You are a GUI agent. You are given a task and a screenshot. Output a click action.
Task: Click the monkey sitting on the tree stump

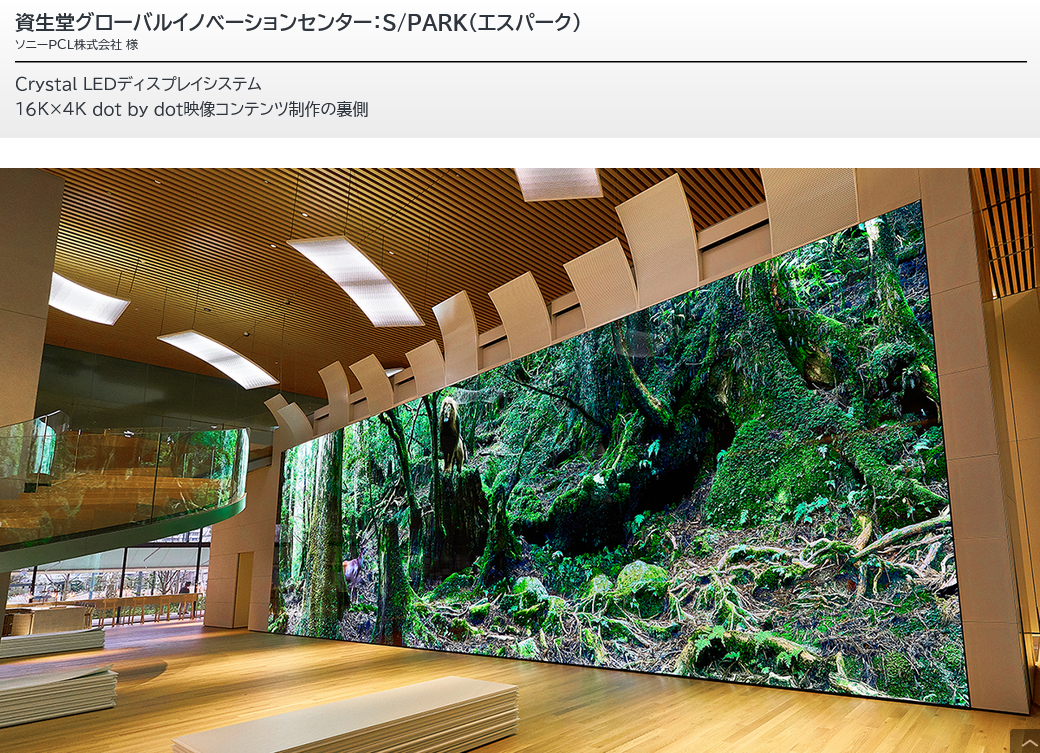[451, 432]
